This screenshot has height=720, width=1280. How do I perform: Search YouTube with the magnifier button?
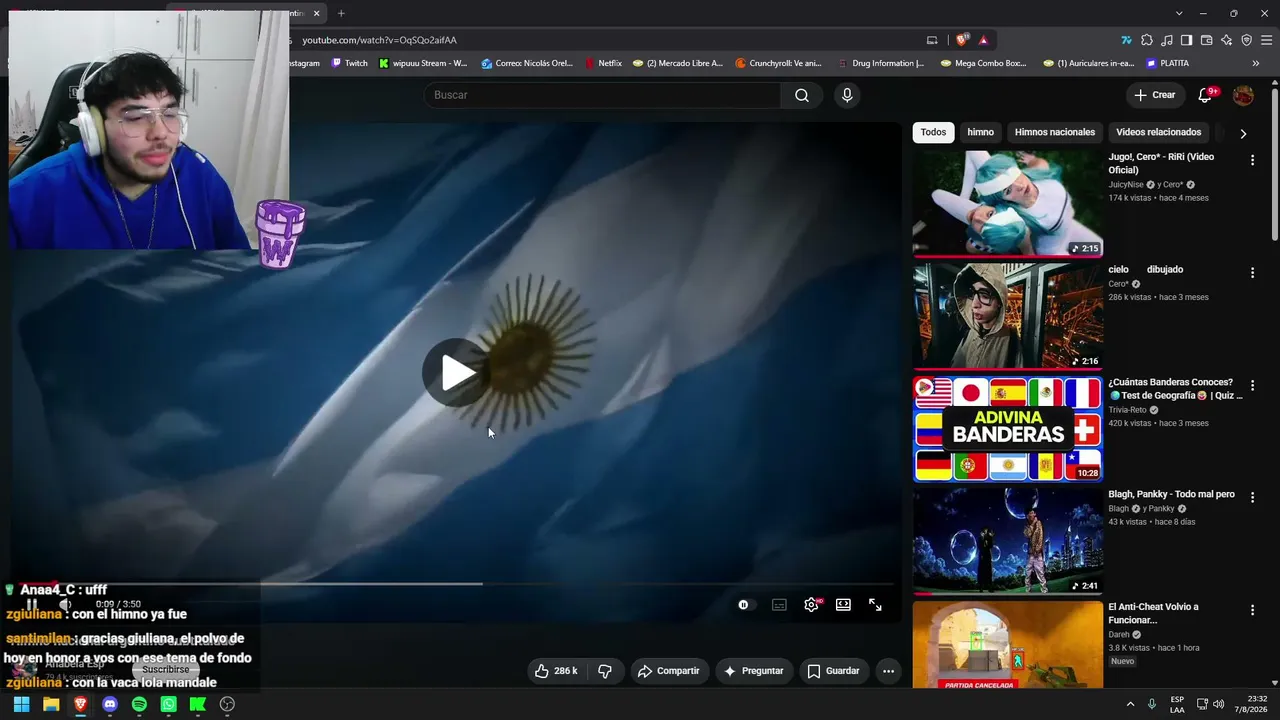point(802,95)
